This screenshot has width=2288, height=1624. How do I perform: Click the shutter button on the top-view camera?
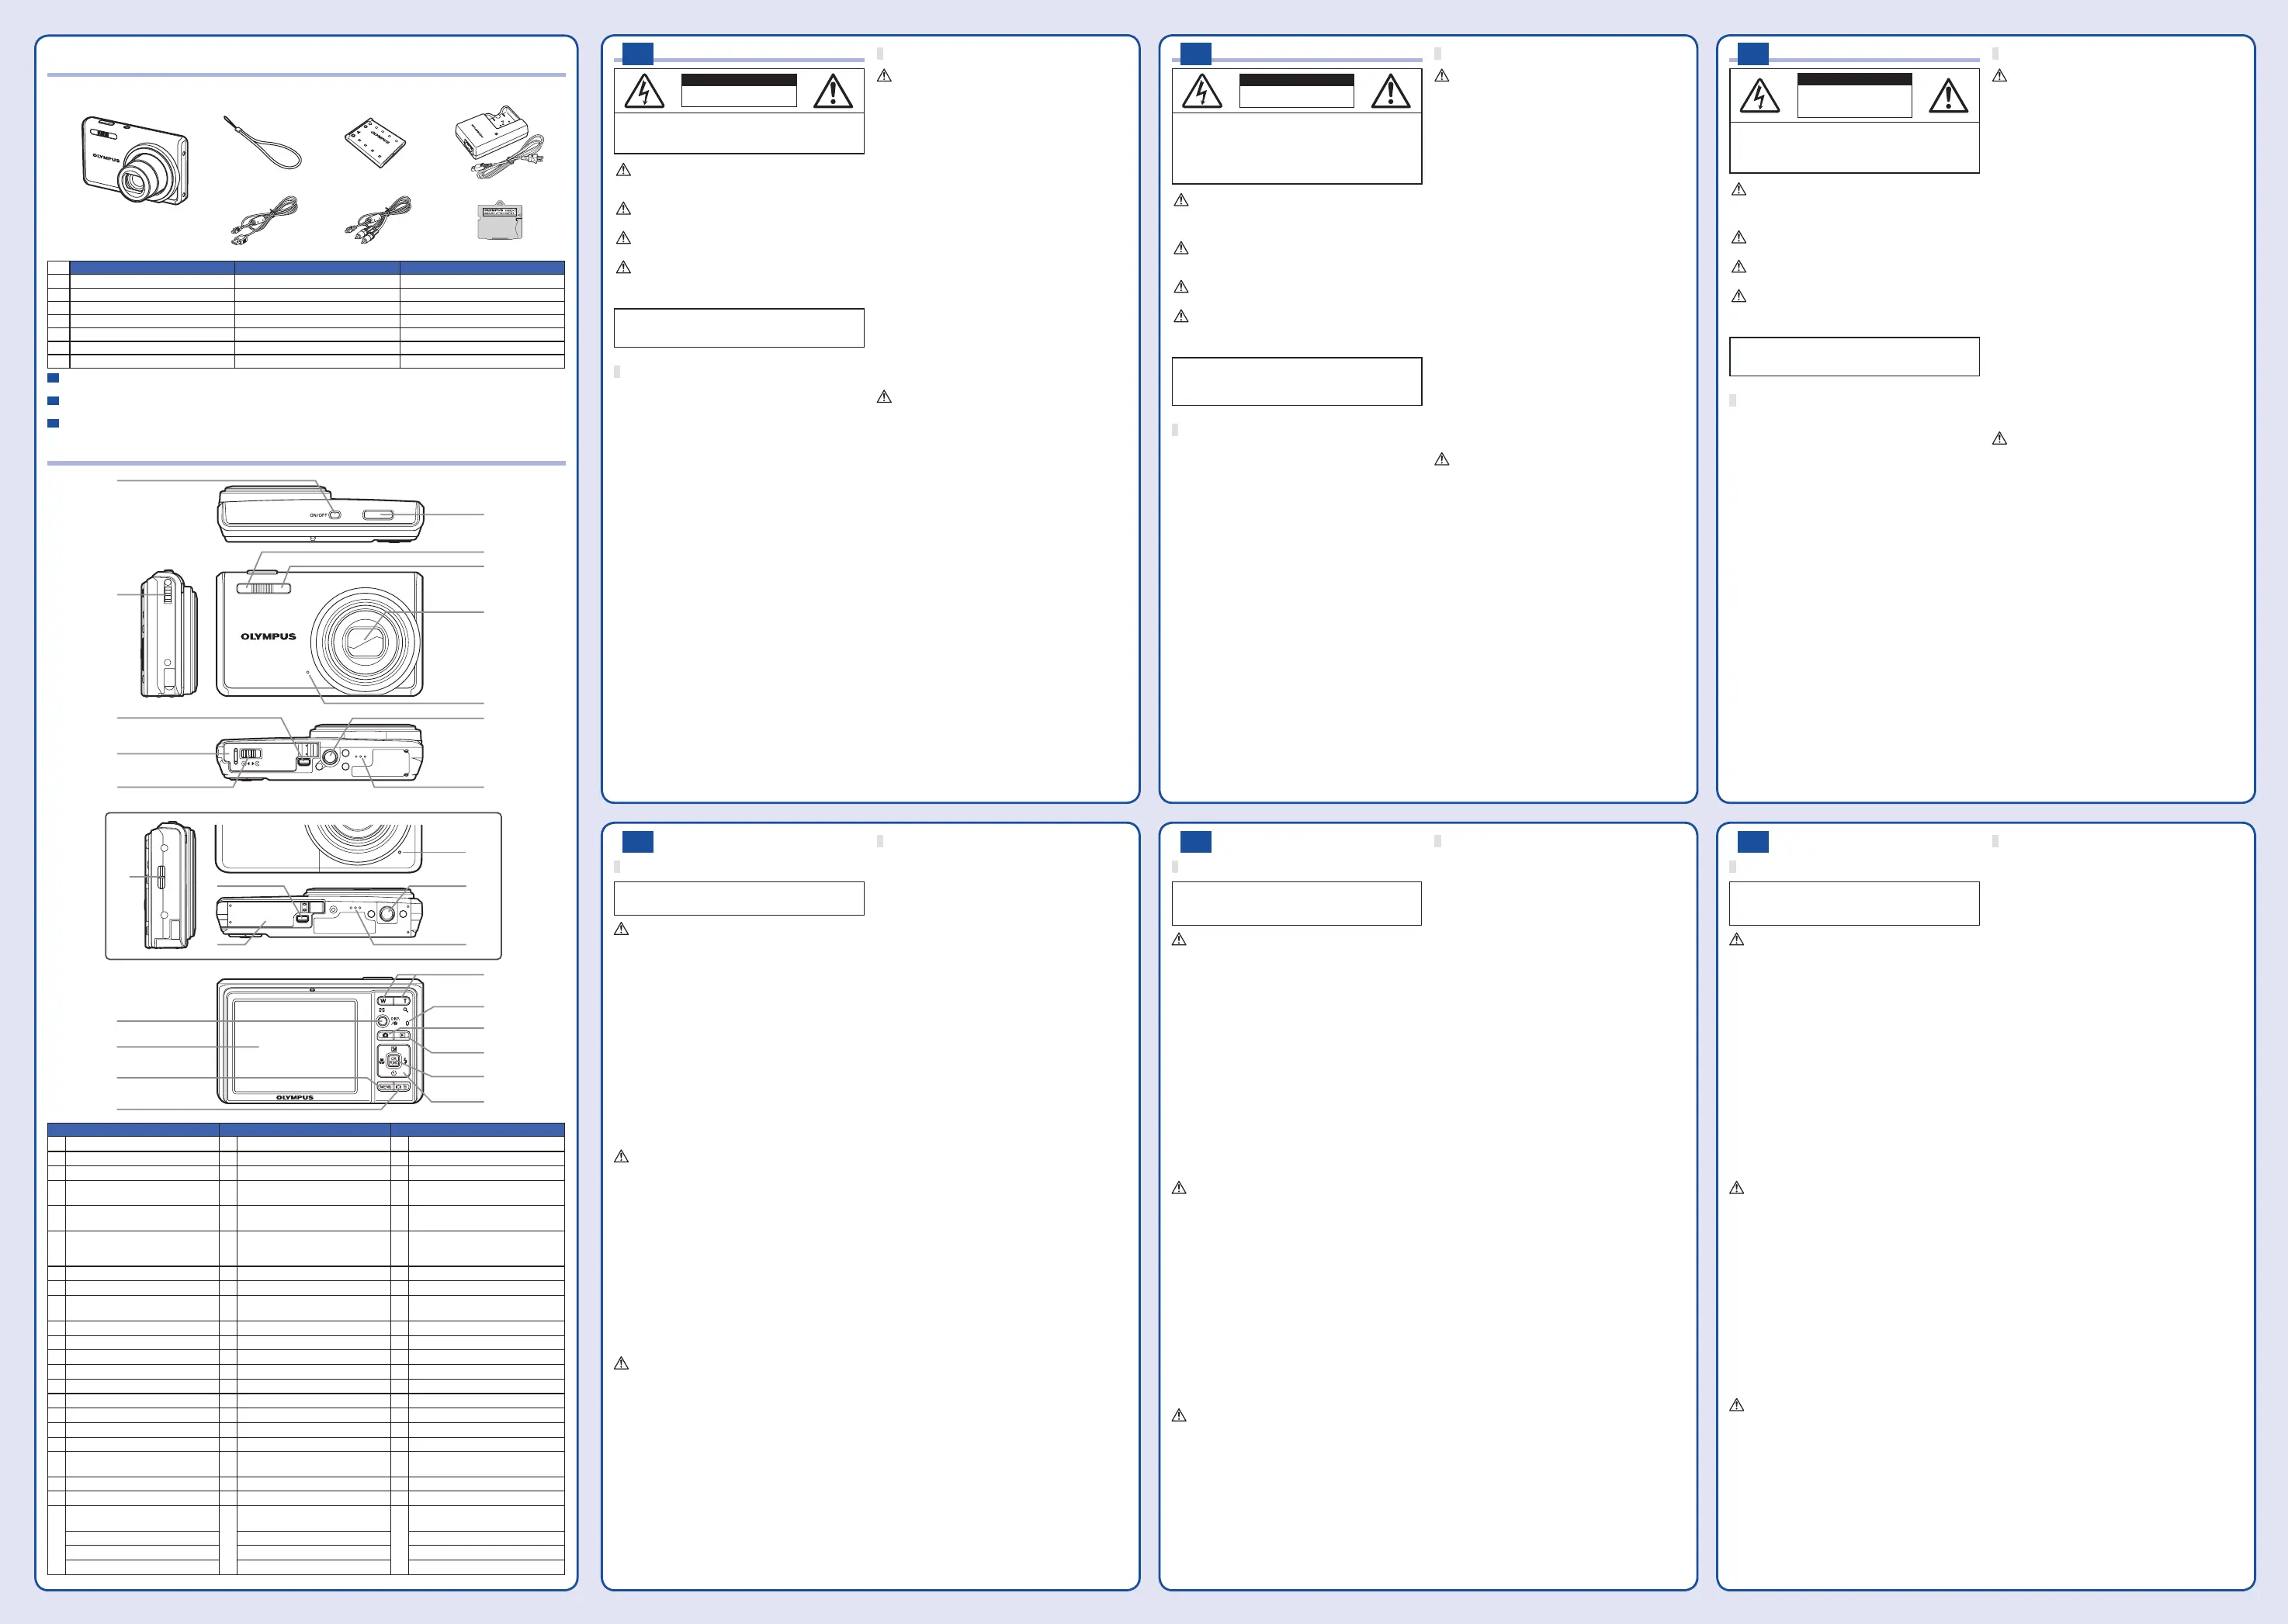[x=378, y=515]
